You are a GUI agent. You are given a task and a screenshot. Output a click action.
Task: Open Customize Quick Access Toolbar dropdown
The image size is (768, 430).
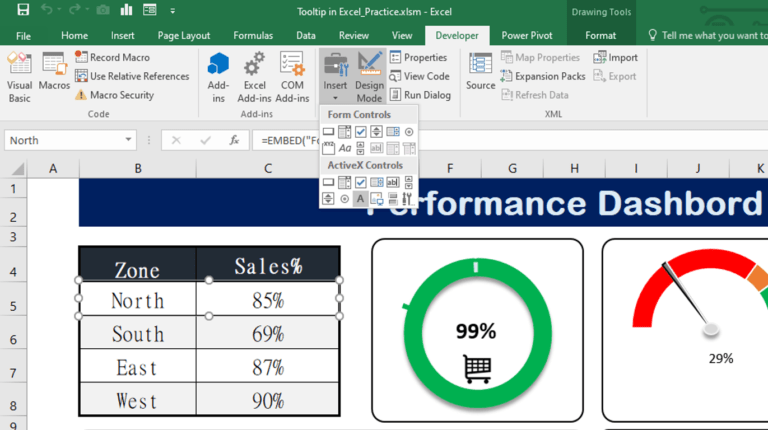(173, 10)
